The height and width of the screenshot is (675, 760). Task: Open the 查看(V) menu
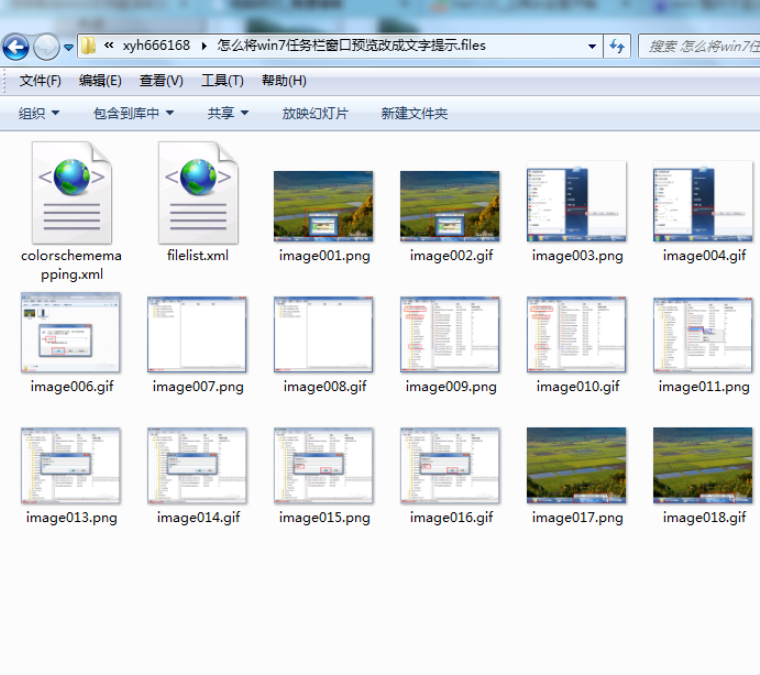tap(161, 80)
